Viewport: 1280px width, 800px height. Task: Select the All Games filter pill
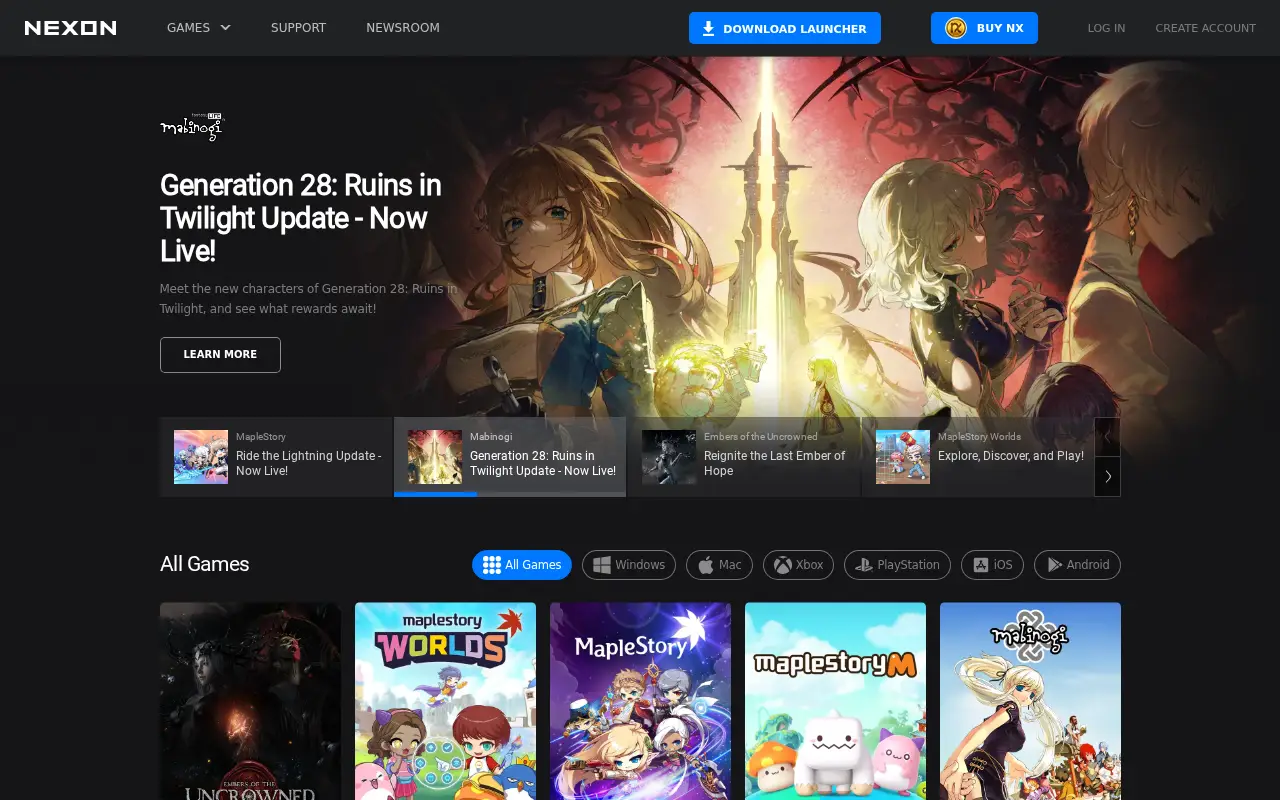(x=522, y=565)
